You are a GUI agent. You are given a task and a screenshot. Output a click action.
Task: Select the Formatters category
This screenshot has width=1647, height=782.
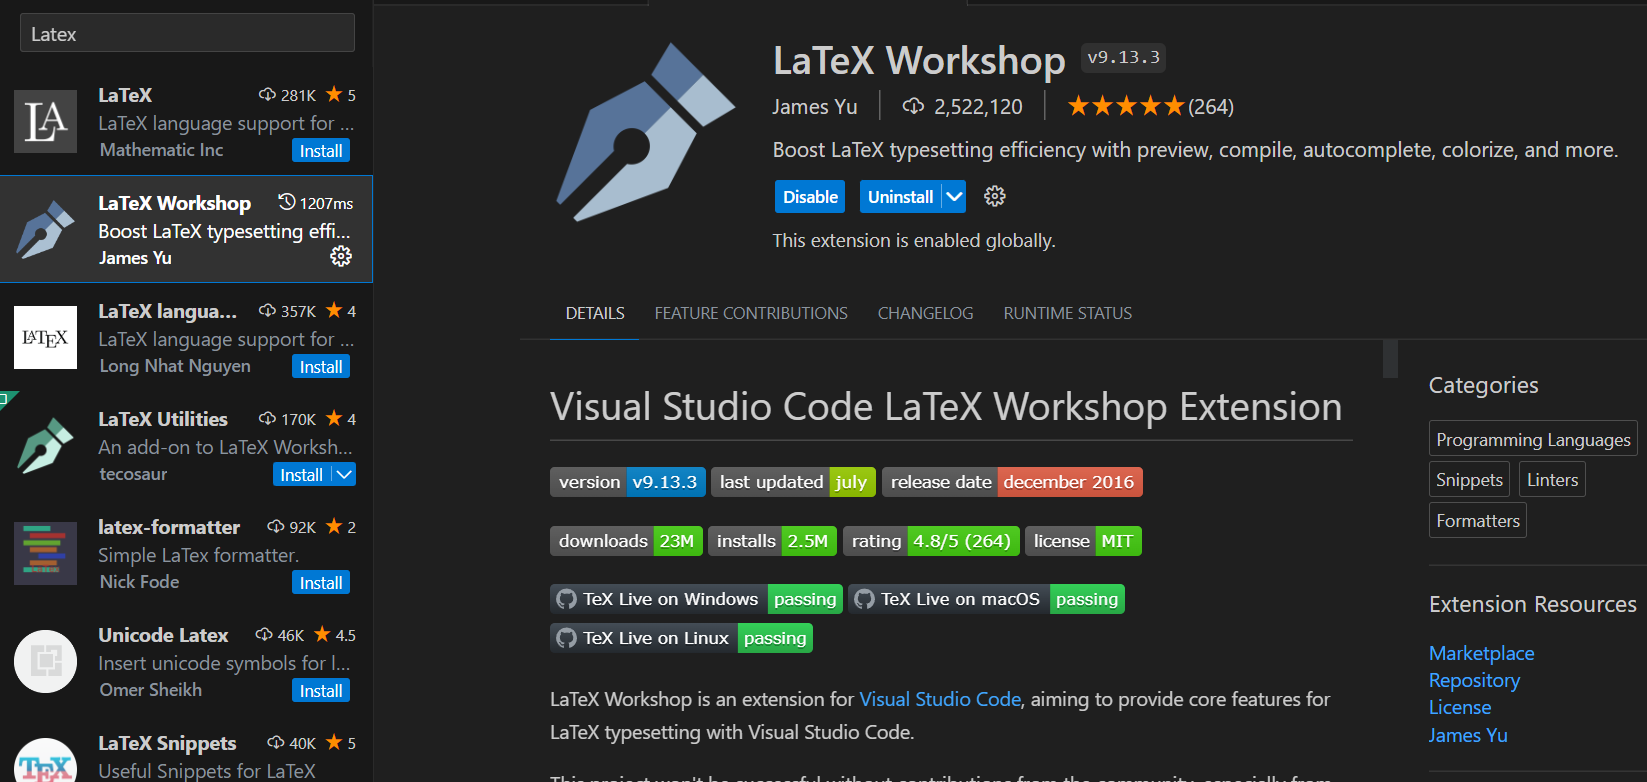[x=1478, y=521]
